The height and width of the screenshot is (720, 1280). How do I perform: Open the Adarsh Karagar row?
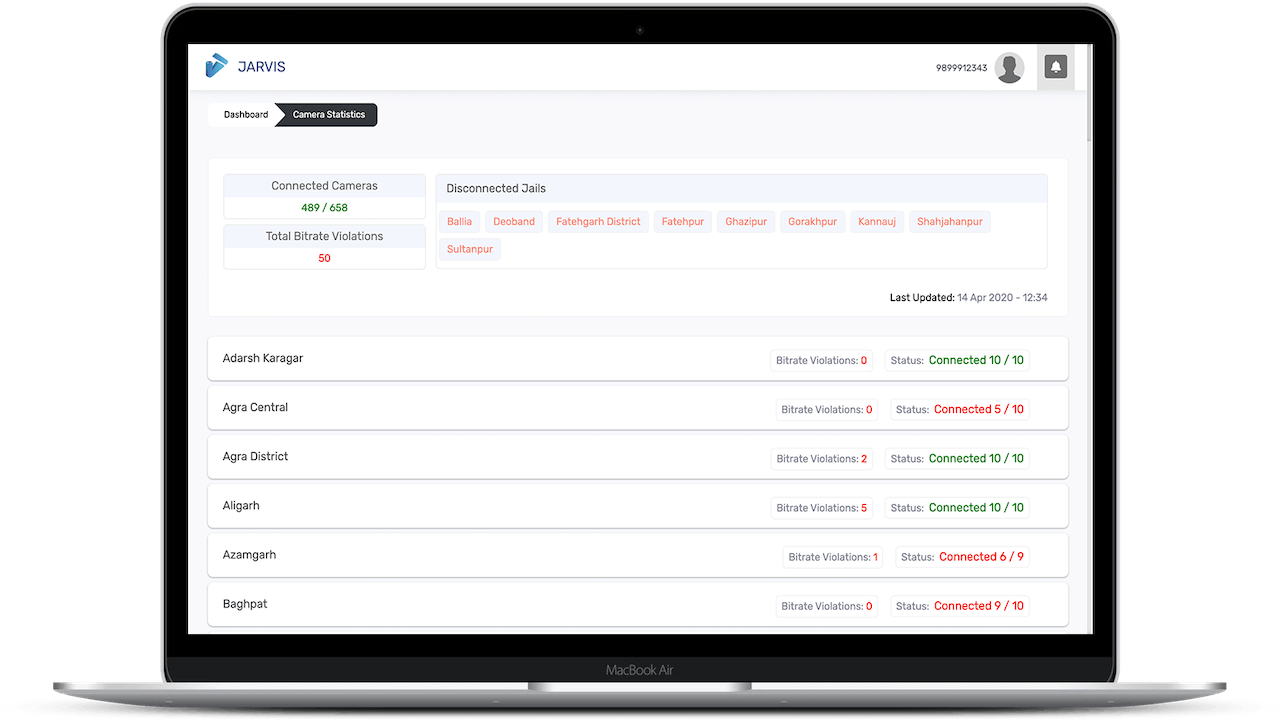pos(638,359)
